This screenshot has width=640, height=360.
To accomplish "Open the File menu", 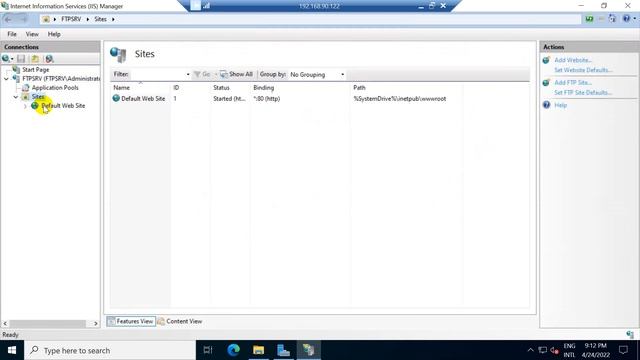I will tap(12, 34).
